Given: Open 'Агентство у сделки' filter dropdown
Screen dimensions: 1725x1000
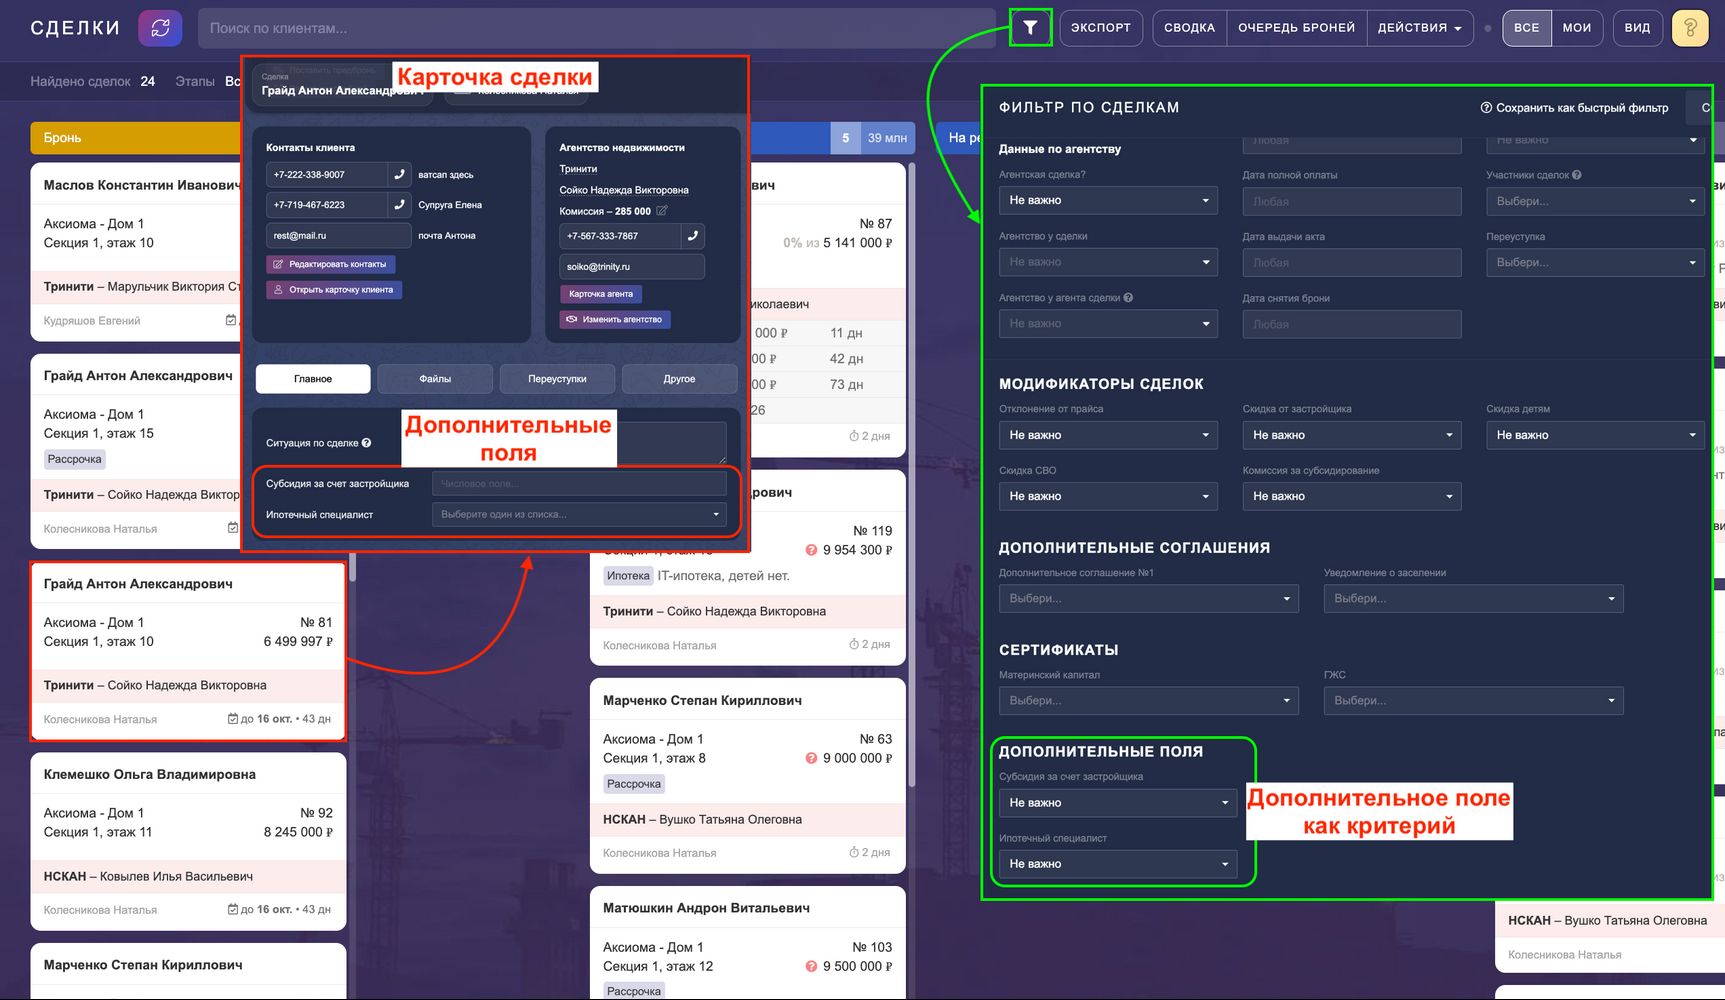Looking at the screenshot, I should [1108, 262].
